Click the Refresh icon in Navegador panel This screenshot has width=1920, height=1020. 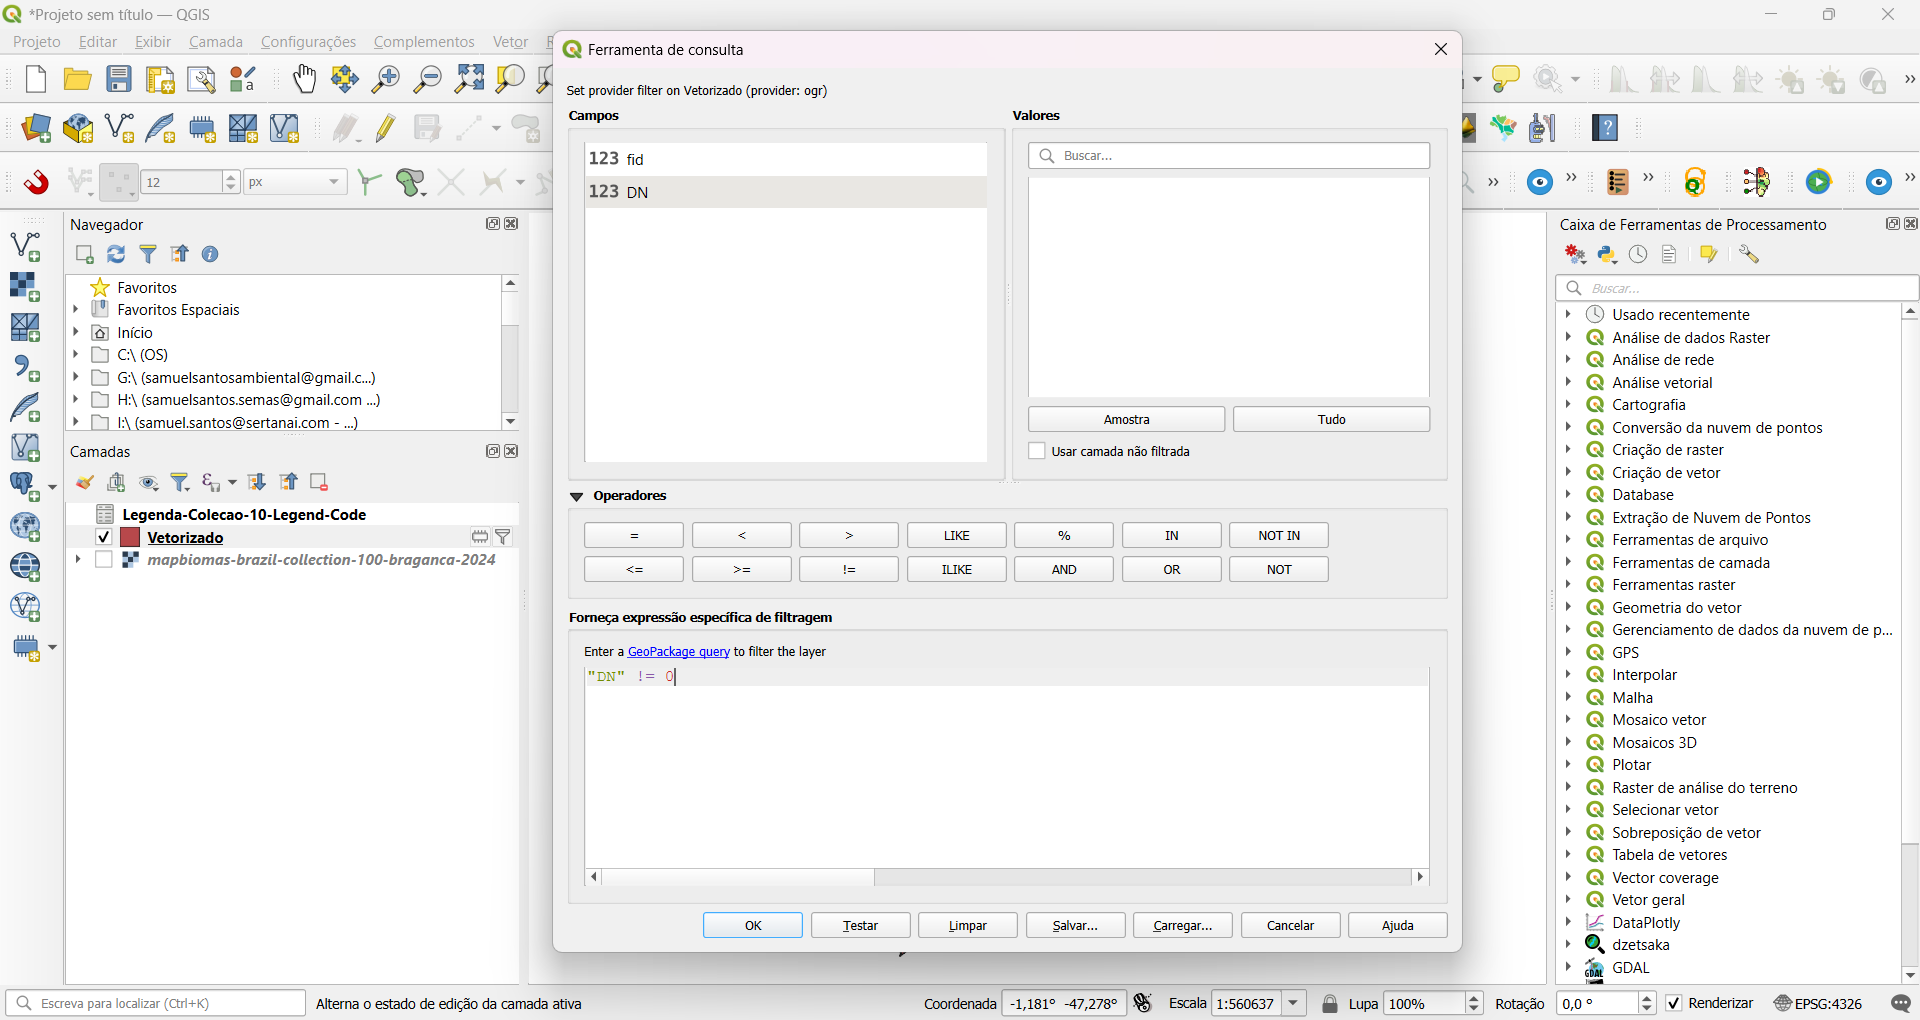point(116,254)
